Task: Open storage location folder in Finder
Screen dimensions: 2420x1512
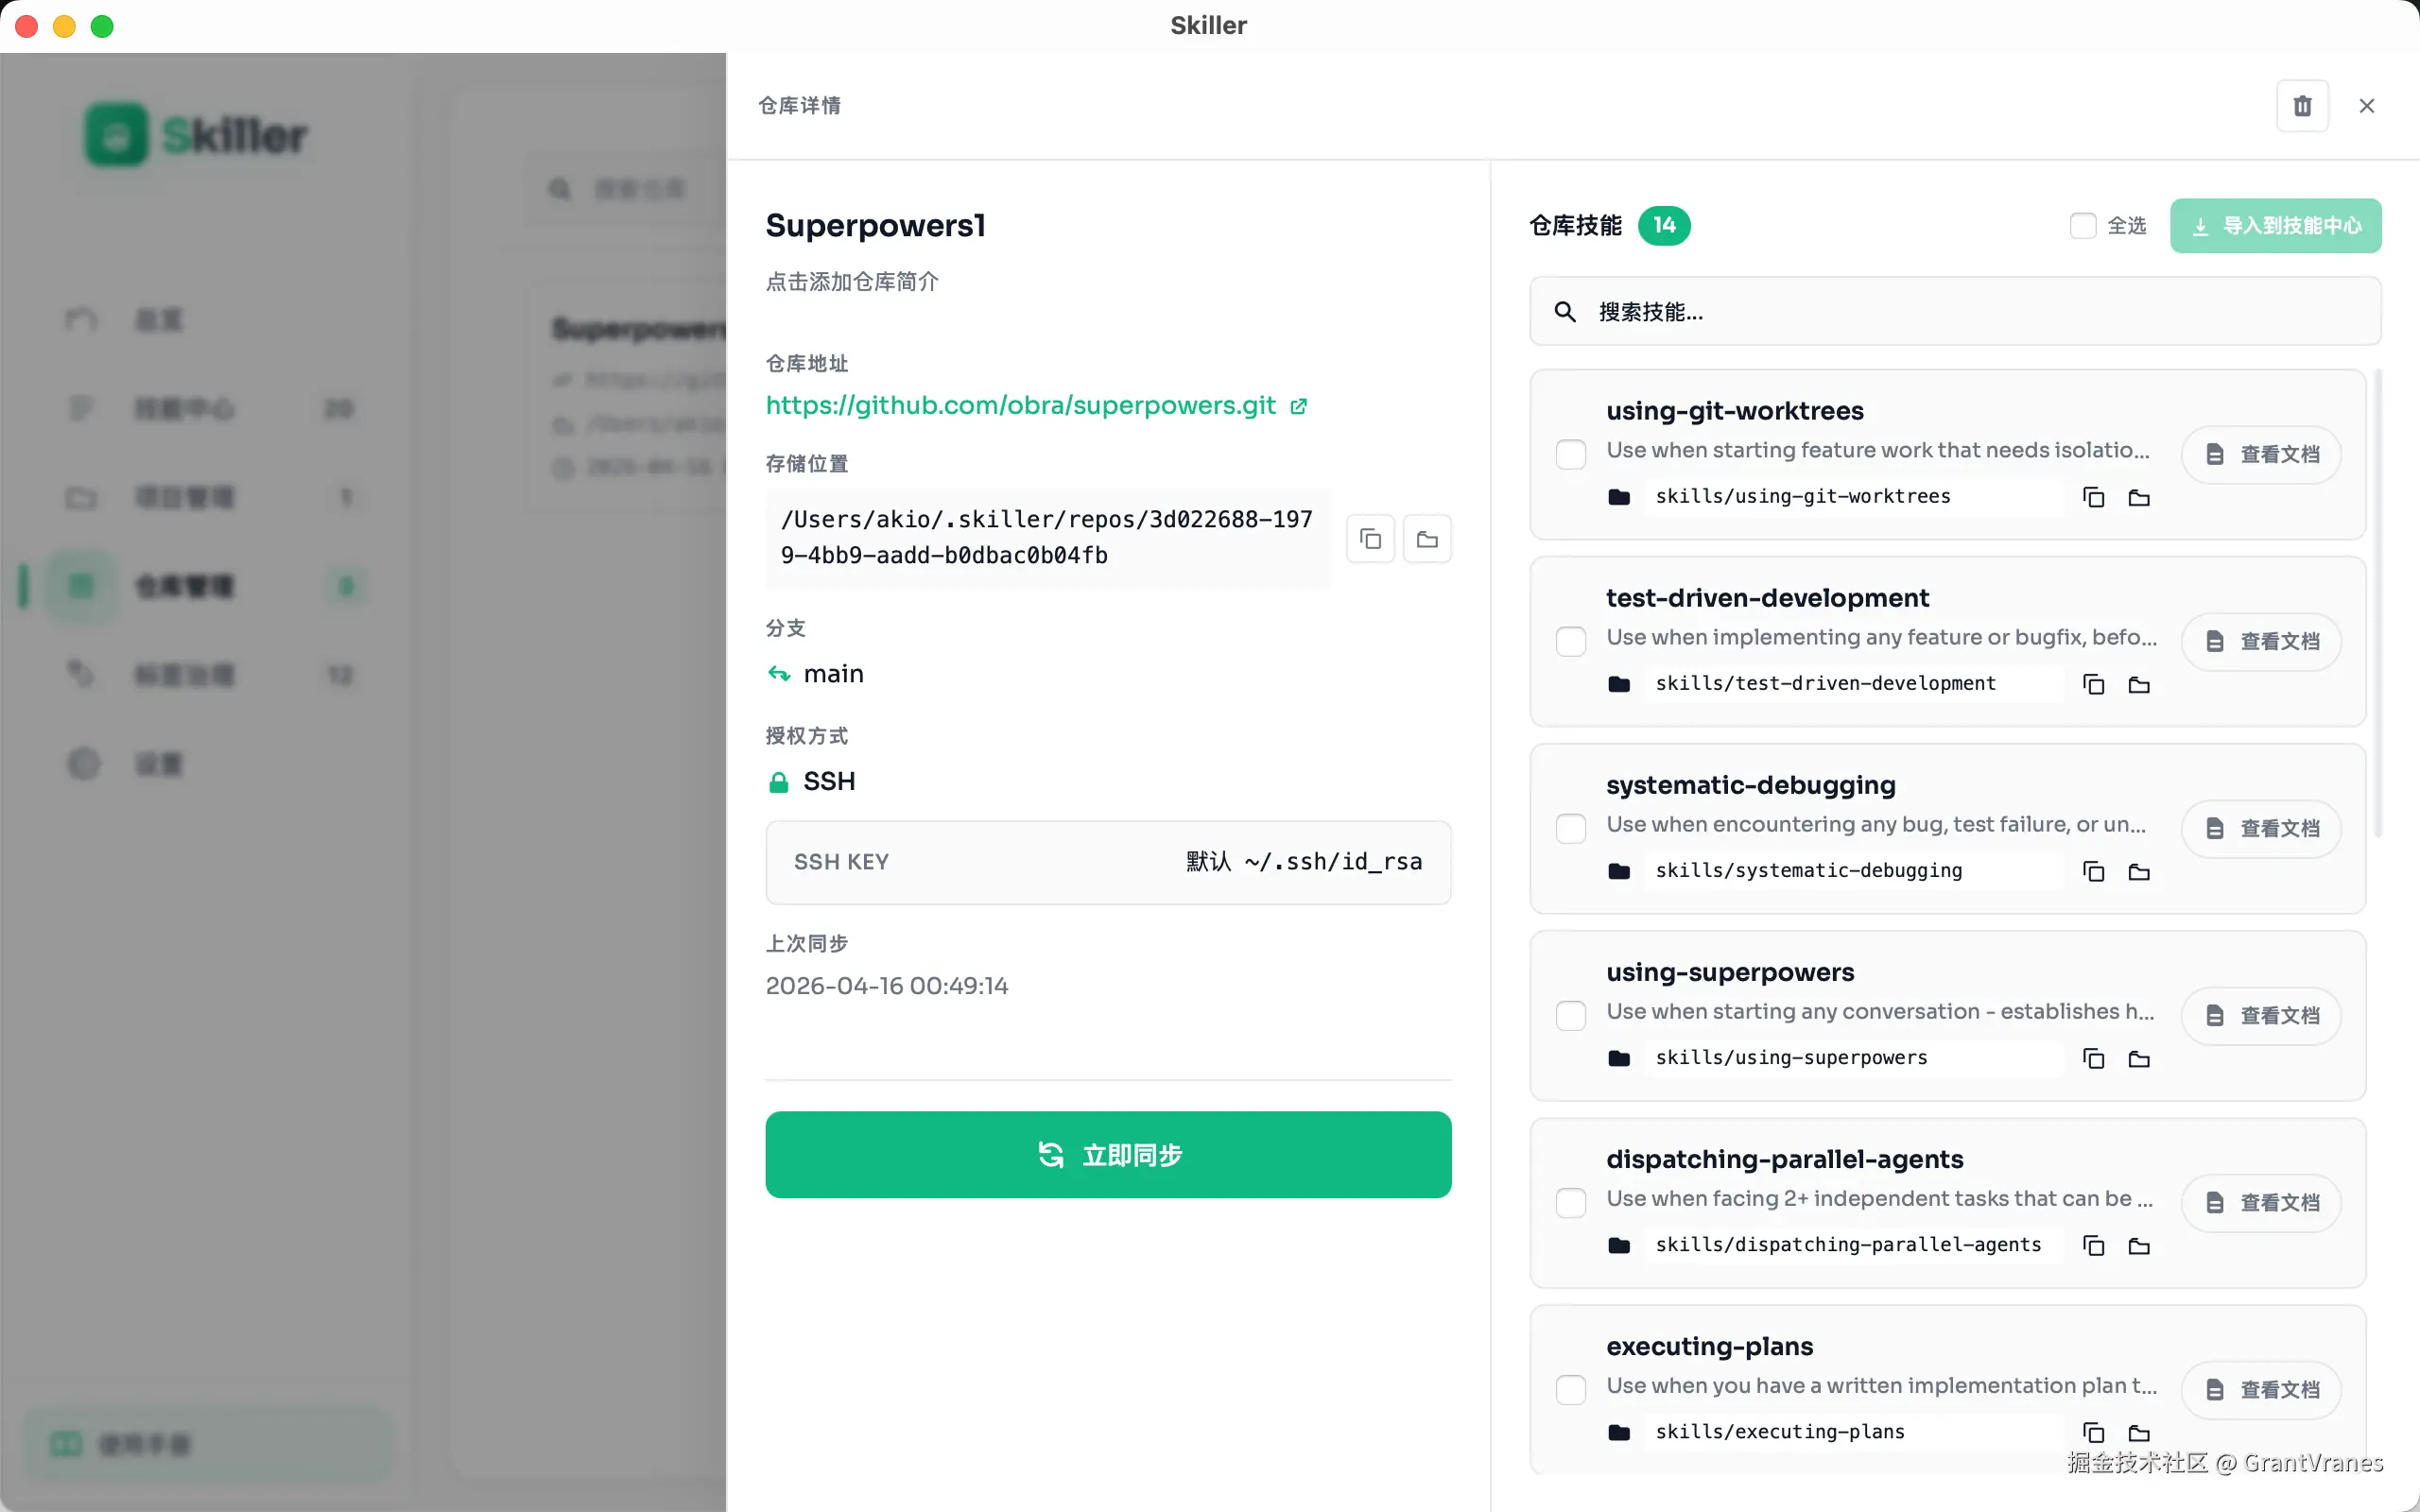Action: coord(1427,539)
